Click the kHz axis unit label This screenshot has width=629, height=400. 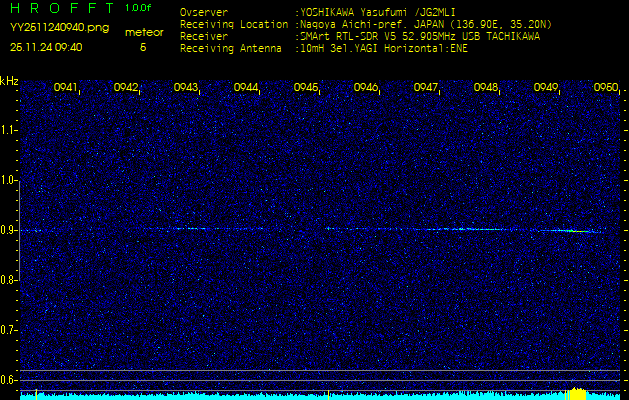[x=9, y=81]
